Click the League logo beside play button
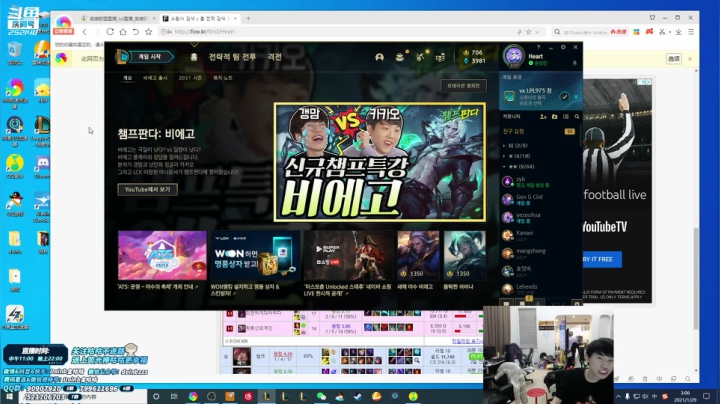The image size is (720, 404). tap(122, 56)
